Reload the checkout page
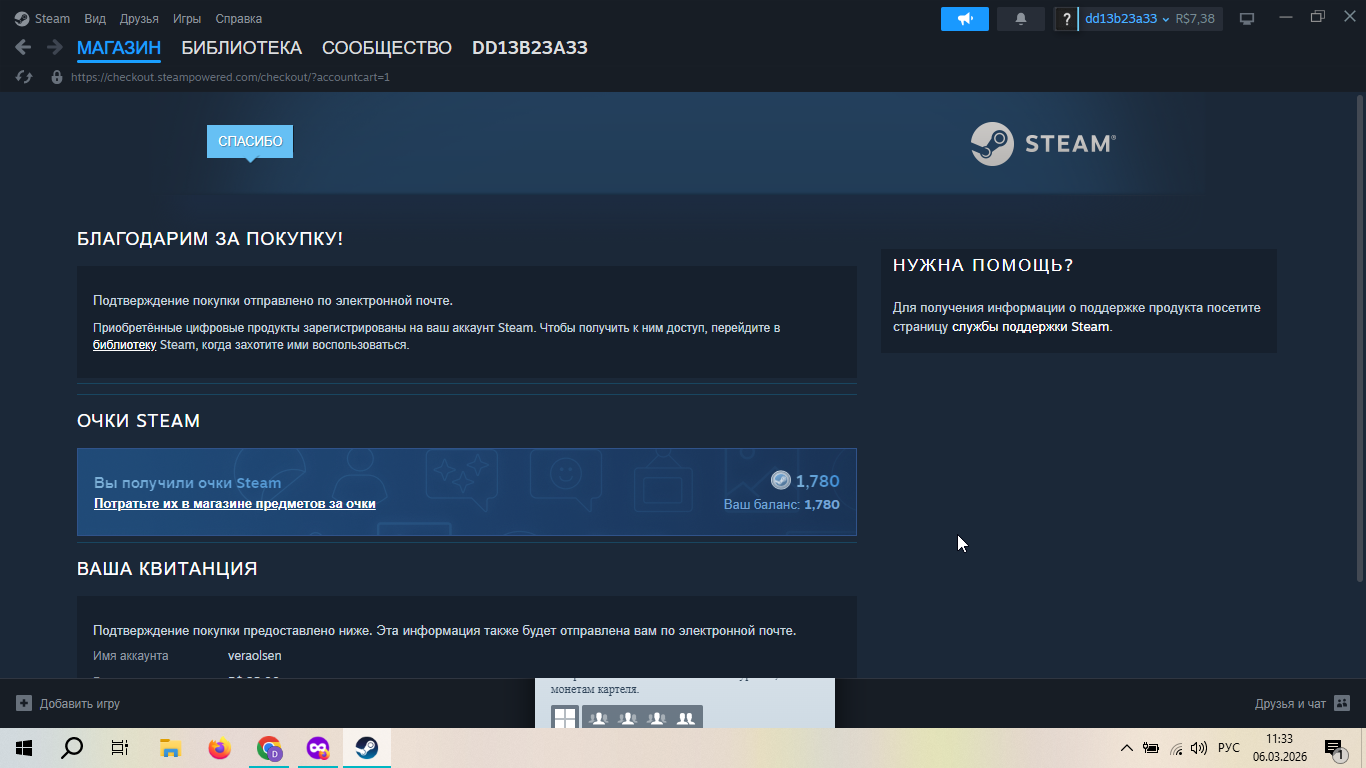This screenshot has width=1366, height=768. click(24, 77)
